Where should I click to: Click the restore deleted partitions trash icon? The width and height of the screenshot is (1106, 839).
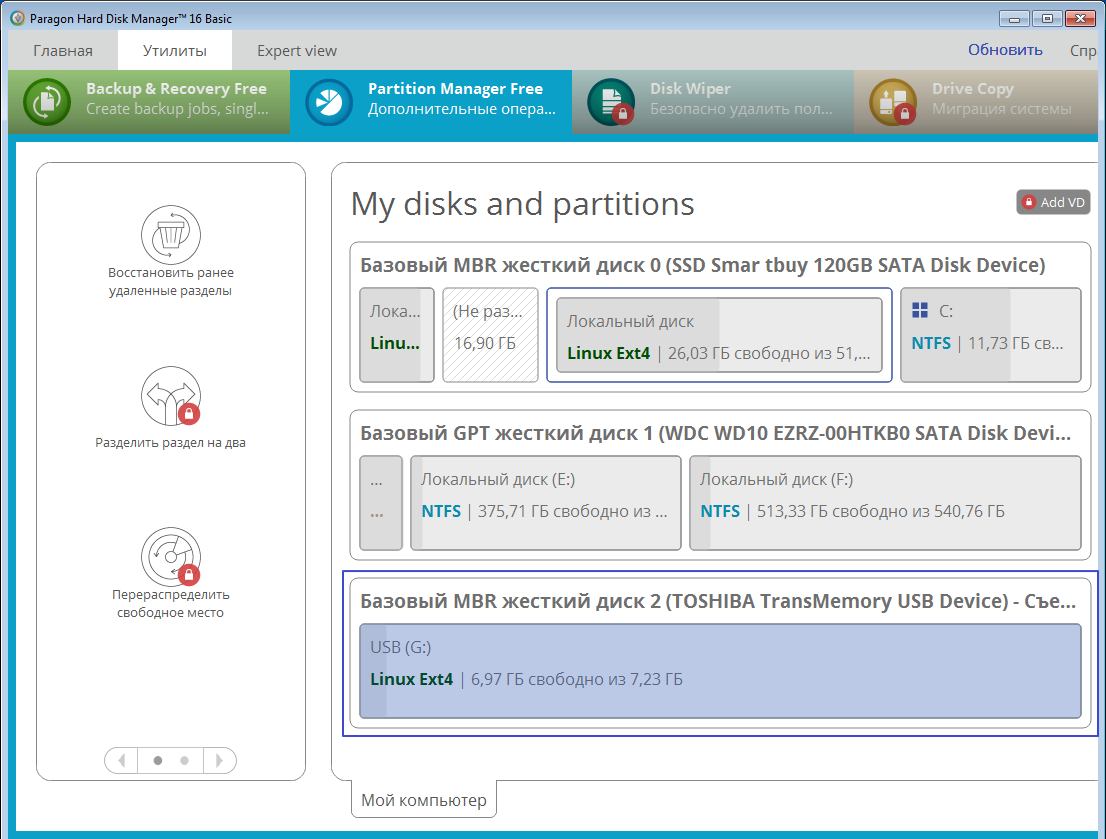coord(171,235)
